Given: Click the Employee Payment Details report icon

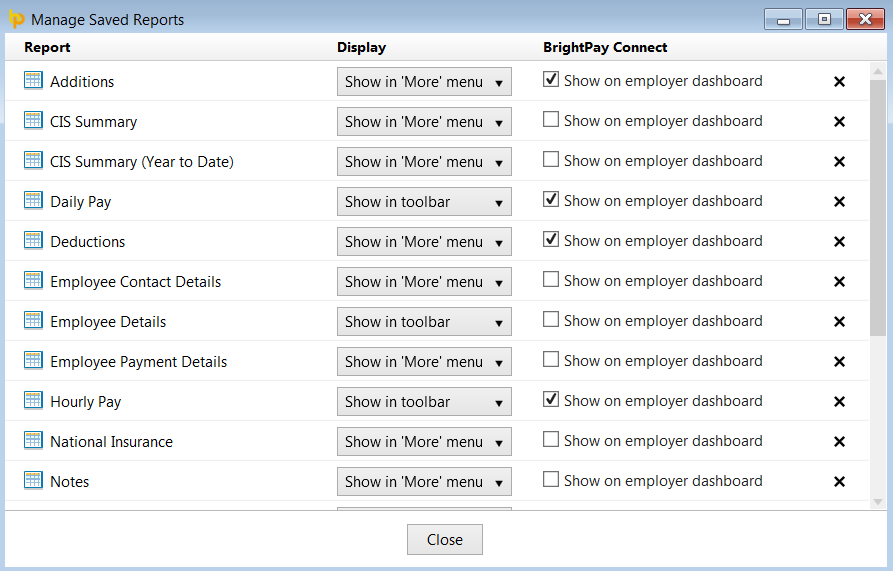Looking at the screenshot, I should click(x=33, y=360).
